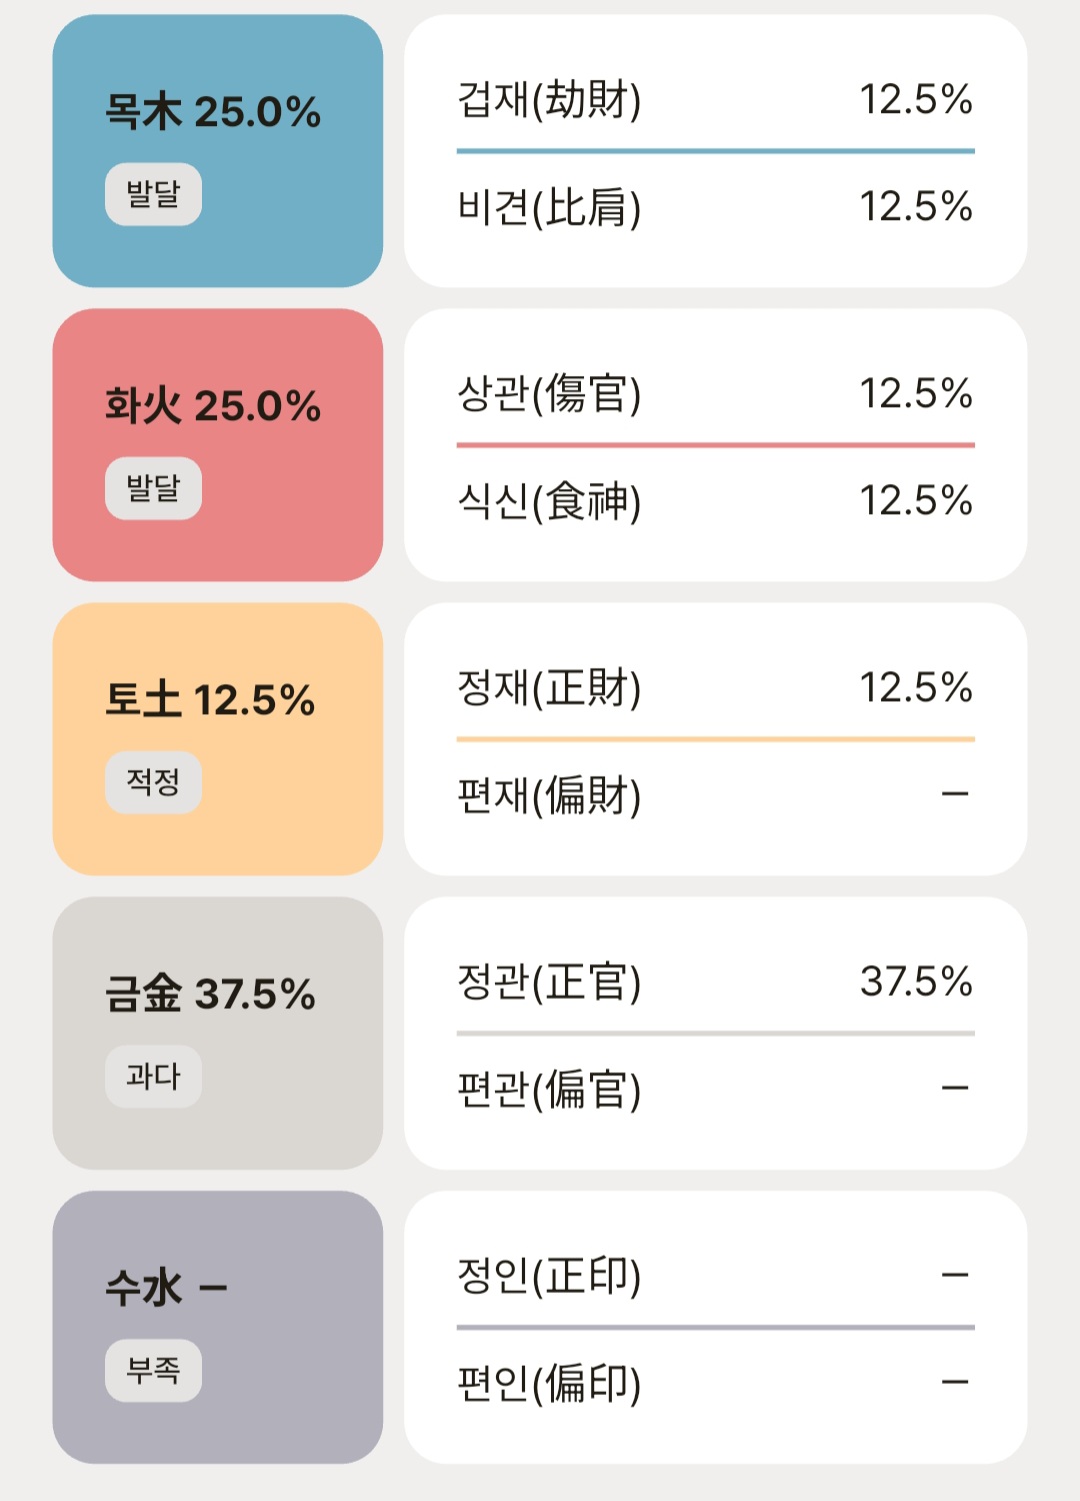The width and height of the screenshot is (1080, 1501).
Task: Tap the 편관(偏官) entry
Action: (714, 1089)
